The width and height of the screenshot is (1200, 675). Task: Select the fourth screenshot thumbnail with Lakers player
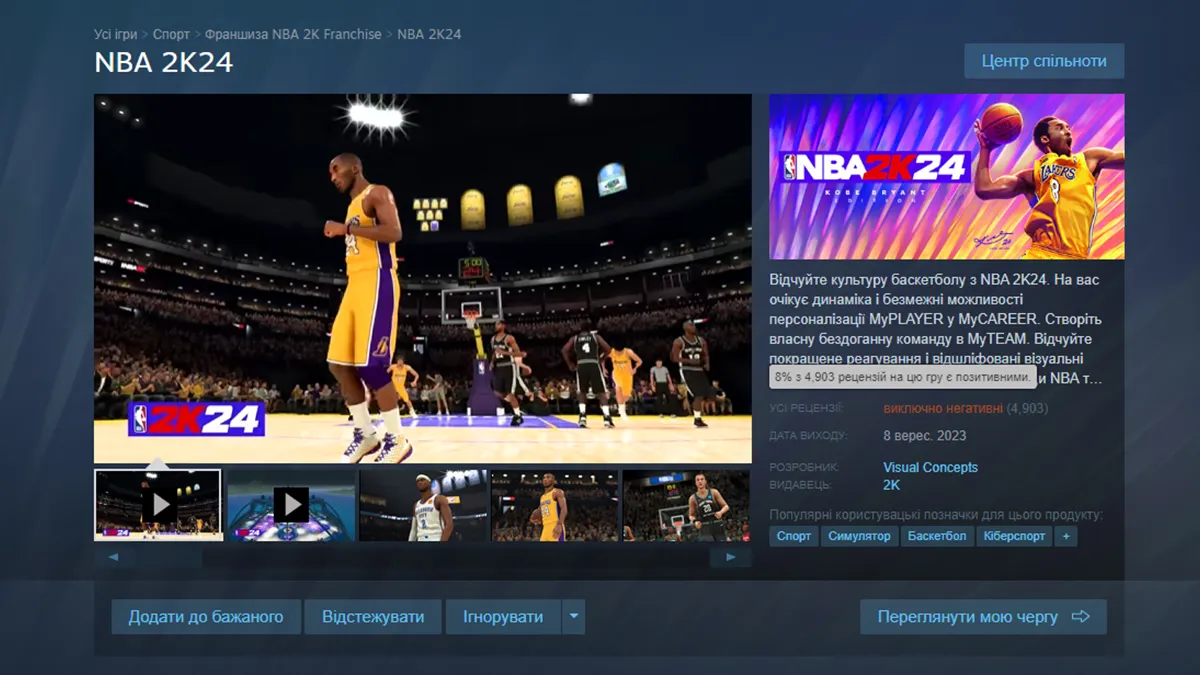coord(555,505)
